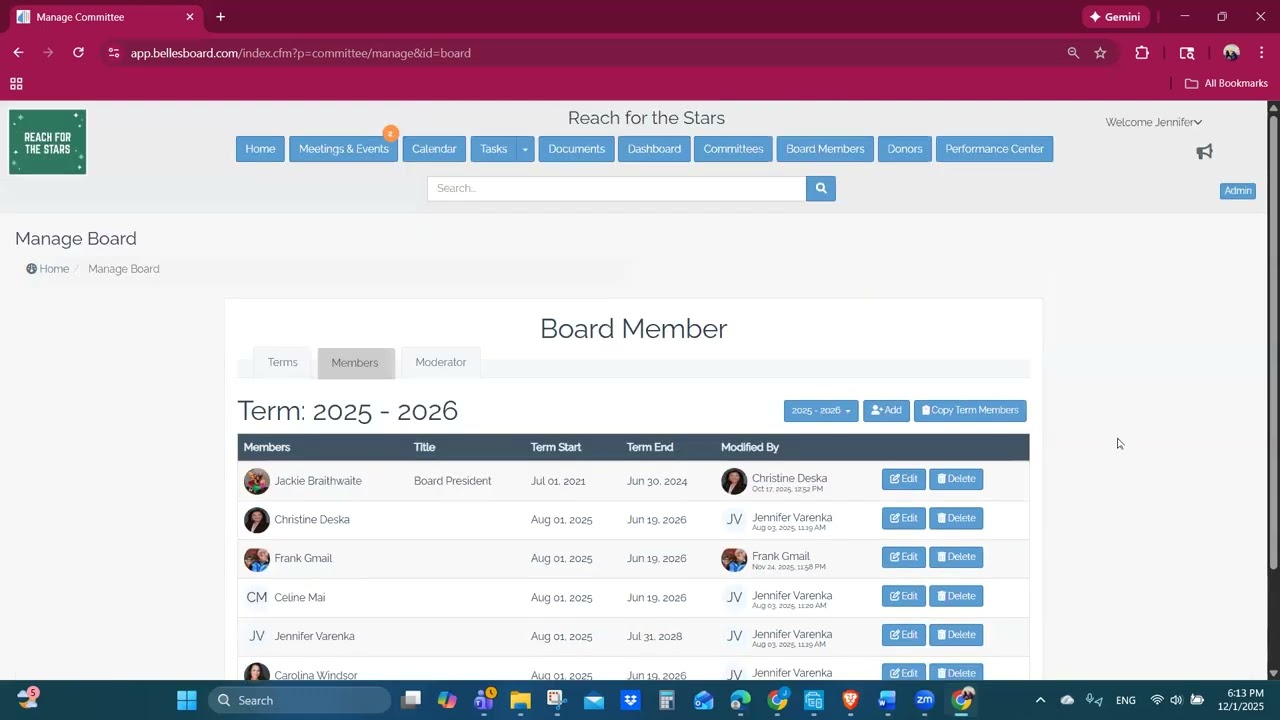
Task: Go to Home in navigation bar
Action: [260, 149]
